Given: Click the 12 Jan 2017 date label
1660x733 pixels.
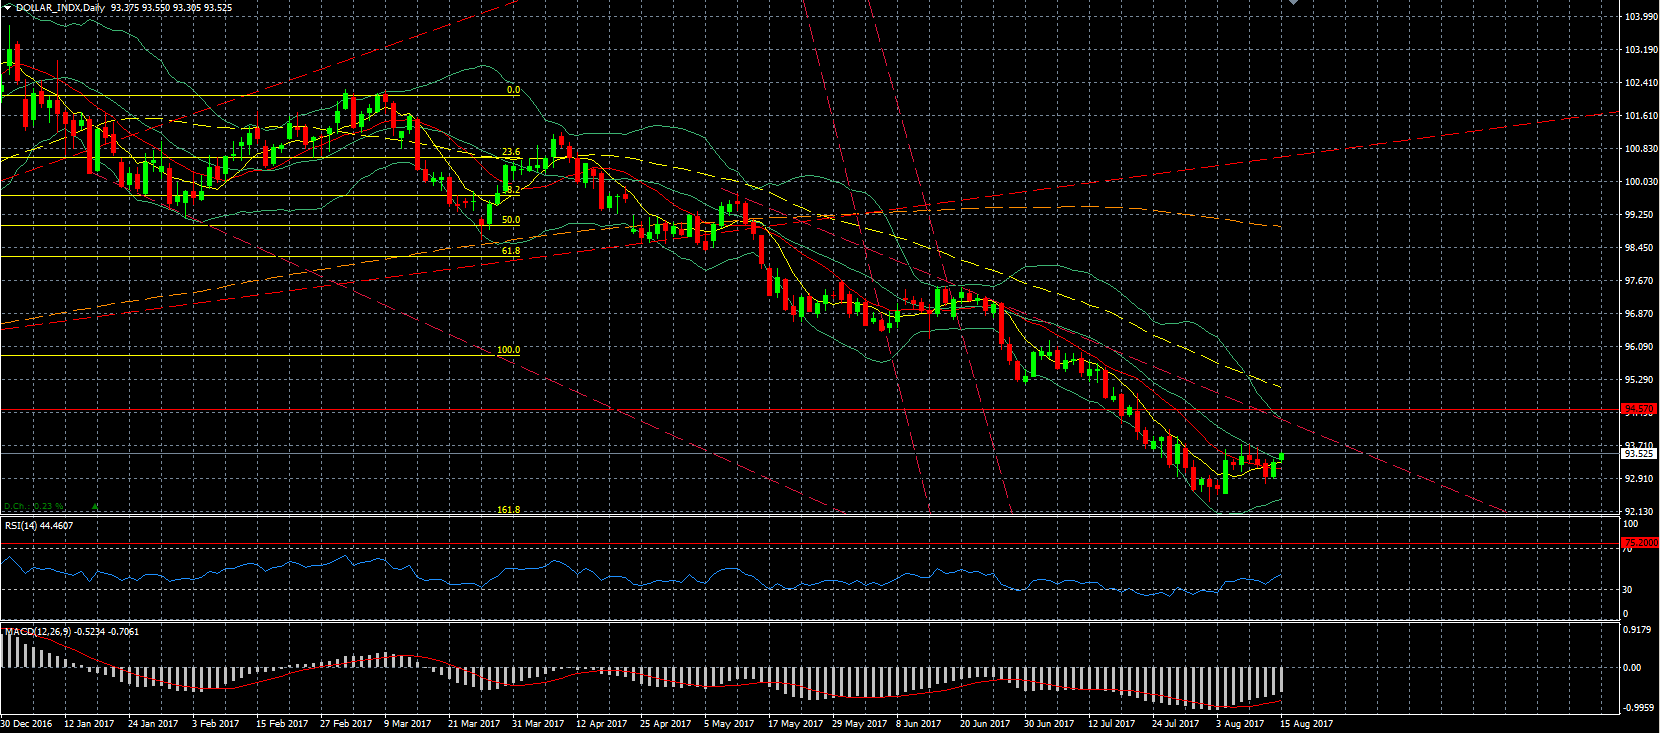Looking at the screenshot, I should click(89, 724).
